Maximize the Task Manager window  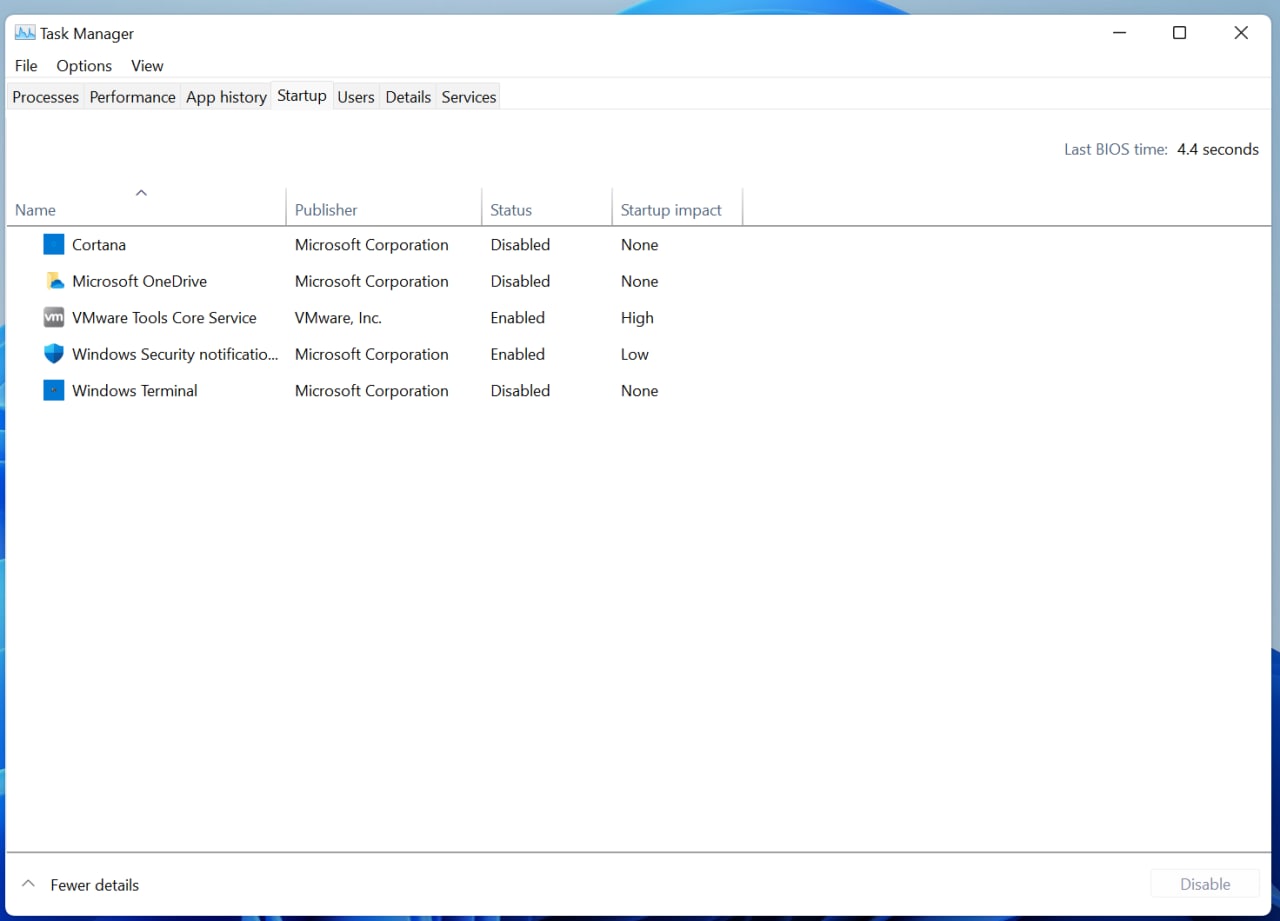click(x=1180, y=33)
